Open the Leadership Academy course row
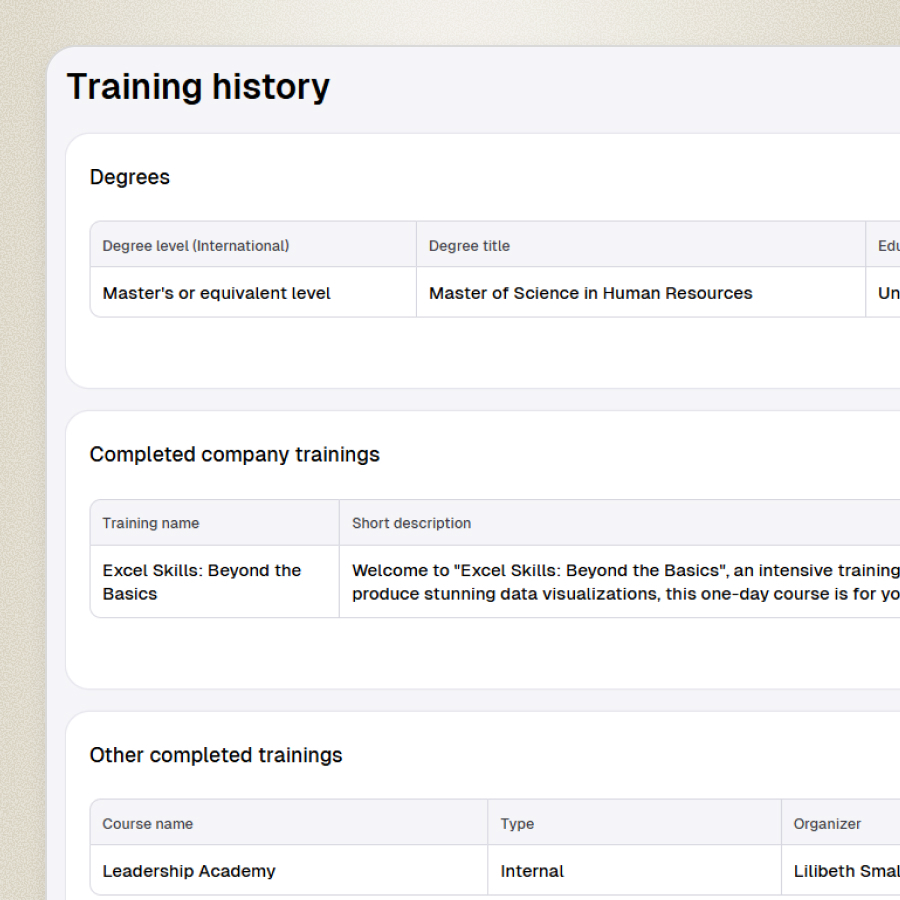Viewport: 900px width, 900px height. (x=189, y=871)
